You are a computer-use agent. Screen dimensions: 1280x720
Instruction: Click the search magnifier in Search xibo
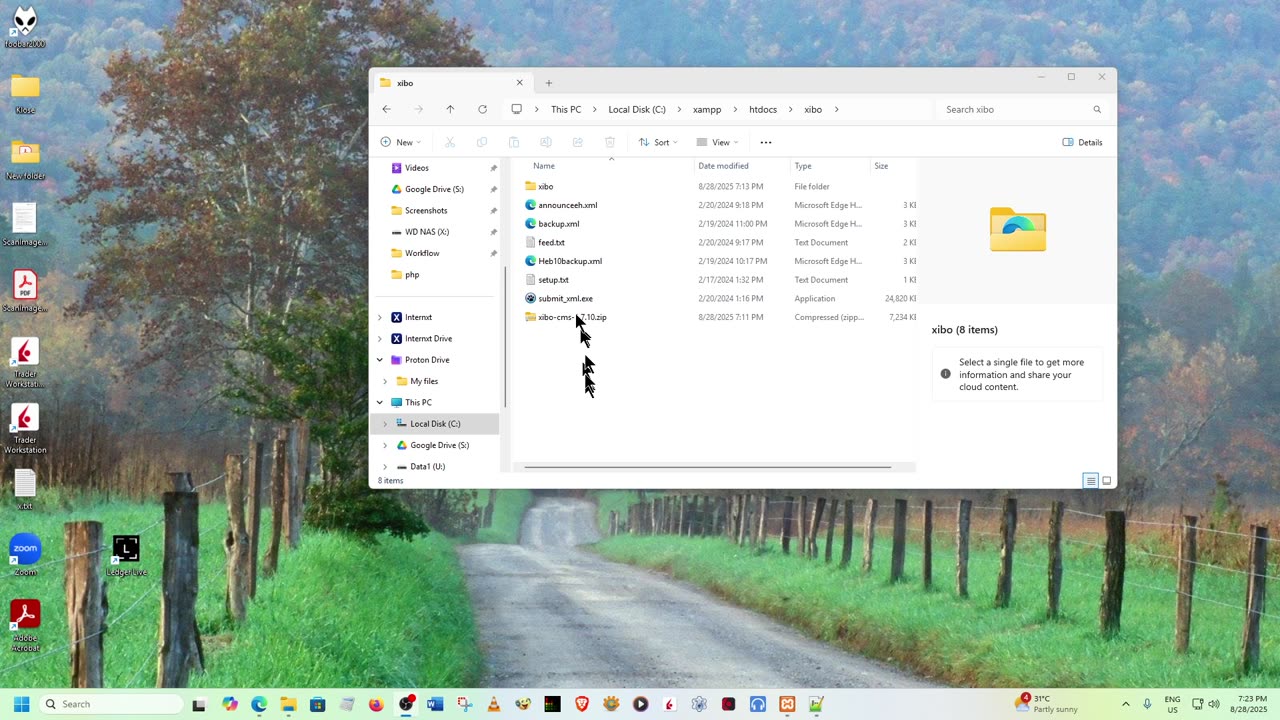coord(1097,109)
